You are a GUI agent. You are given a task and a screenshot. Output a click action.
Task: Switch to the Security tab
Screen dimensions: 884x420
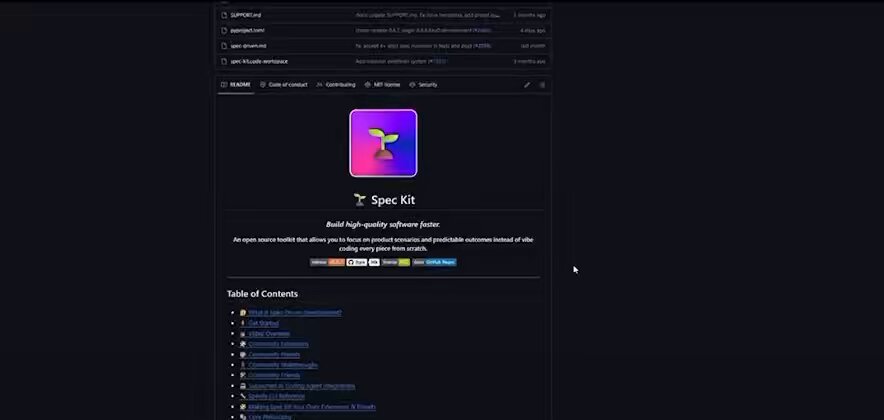423,85
